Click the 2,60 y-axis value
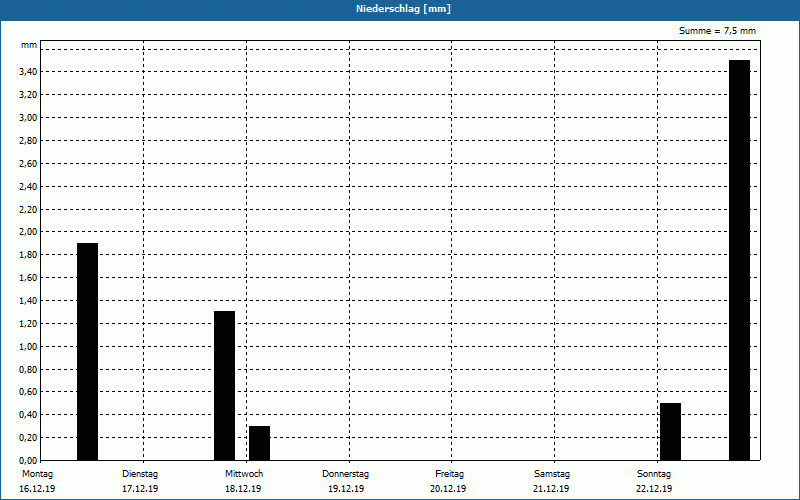This screenshot has width=800, height=500. pyautogui.click(x=28, y=164)
